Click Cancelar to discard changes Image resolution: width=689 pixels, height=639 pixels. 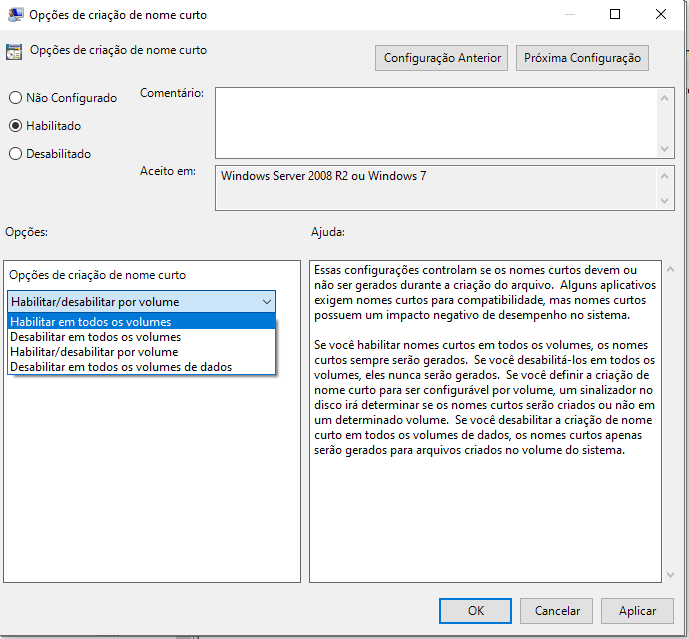click(557, 610)
